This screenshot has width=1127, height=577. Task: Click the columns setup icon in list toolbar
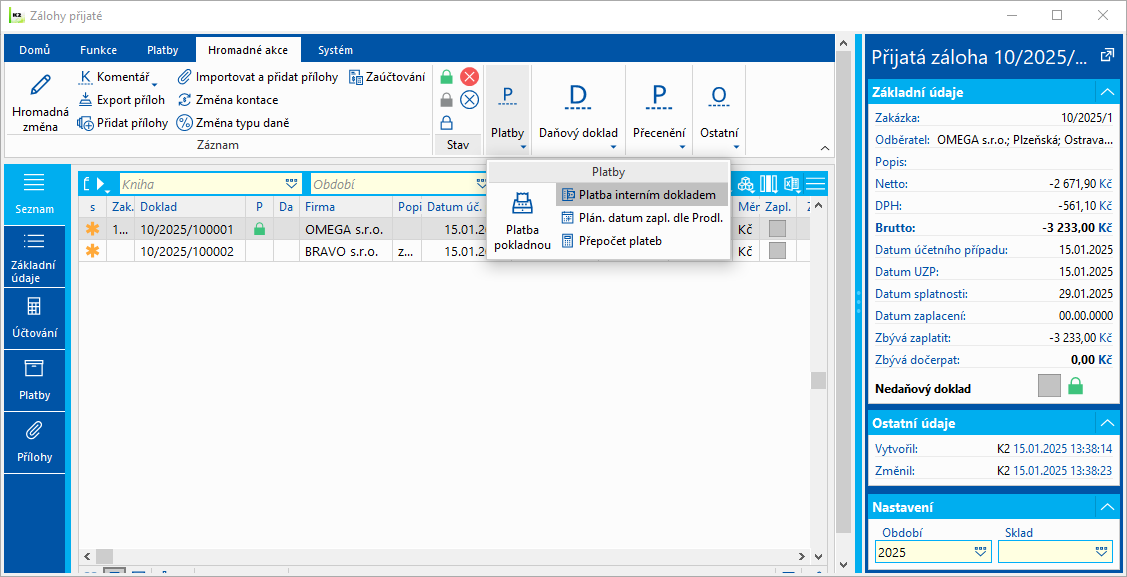point(769,184)
